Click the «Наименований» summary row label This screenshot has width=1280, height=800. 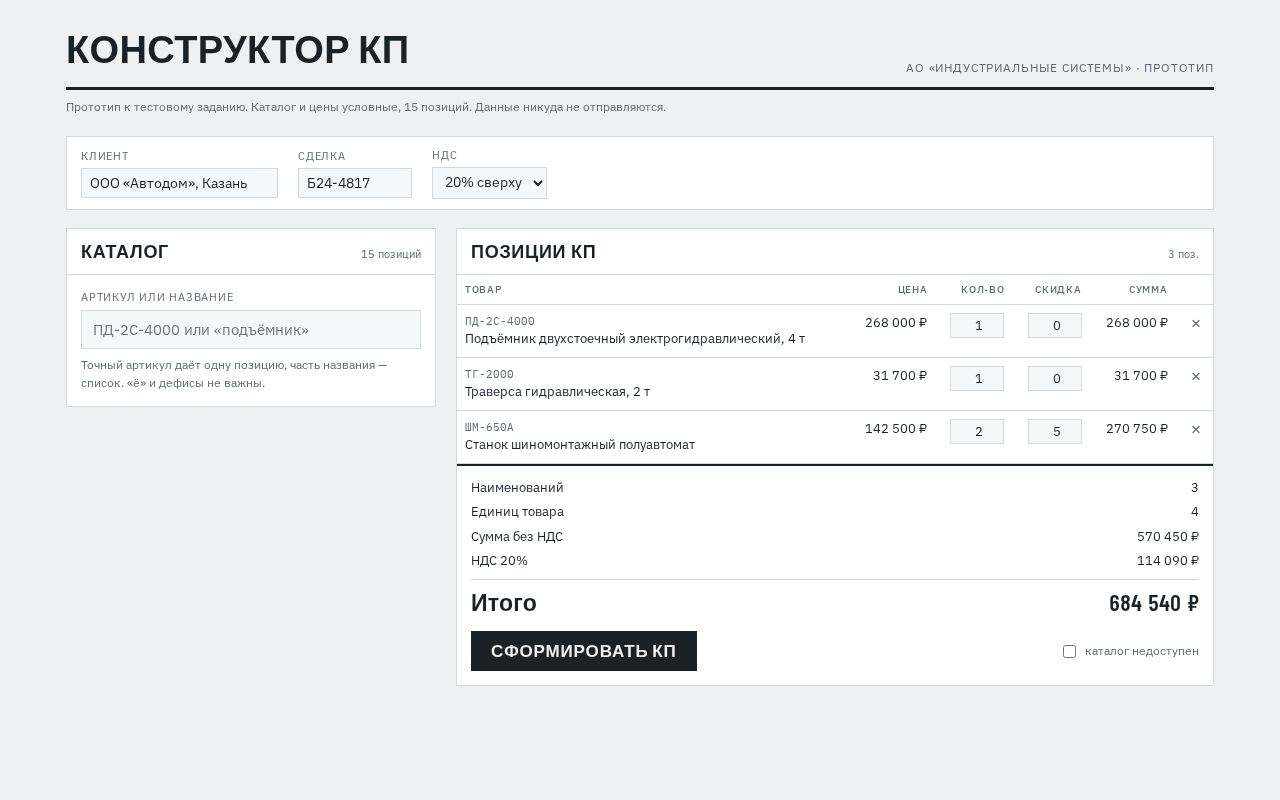[x=517, y=488]
